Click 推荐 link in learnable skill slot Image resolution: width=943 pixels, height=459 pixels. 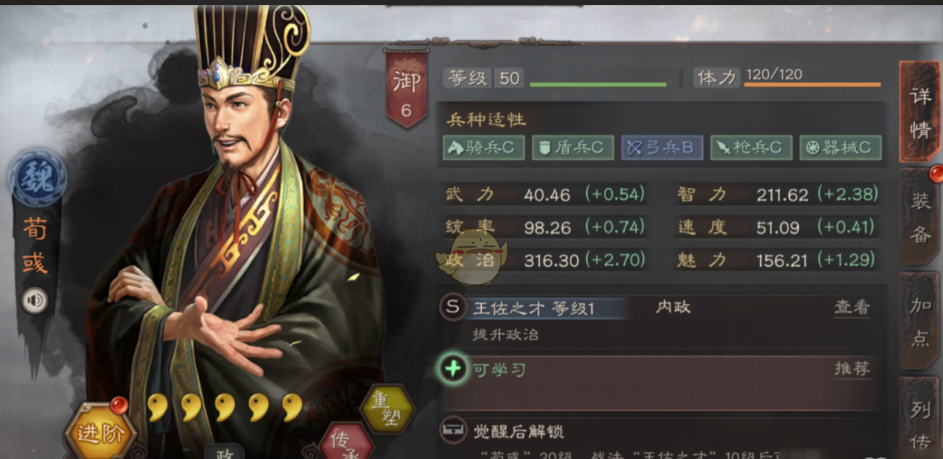[x=852, y=368]
